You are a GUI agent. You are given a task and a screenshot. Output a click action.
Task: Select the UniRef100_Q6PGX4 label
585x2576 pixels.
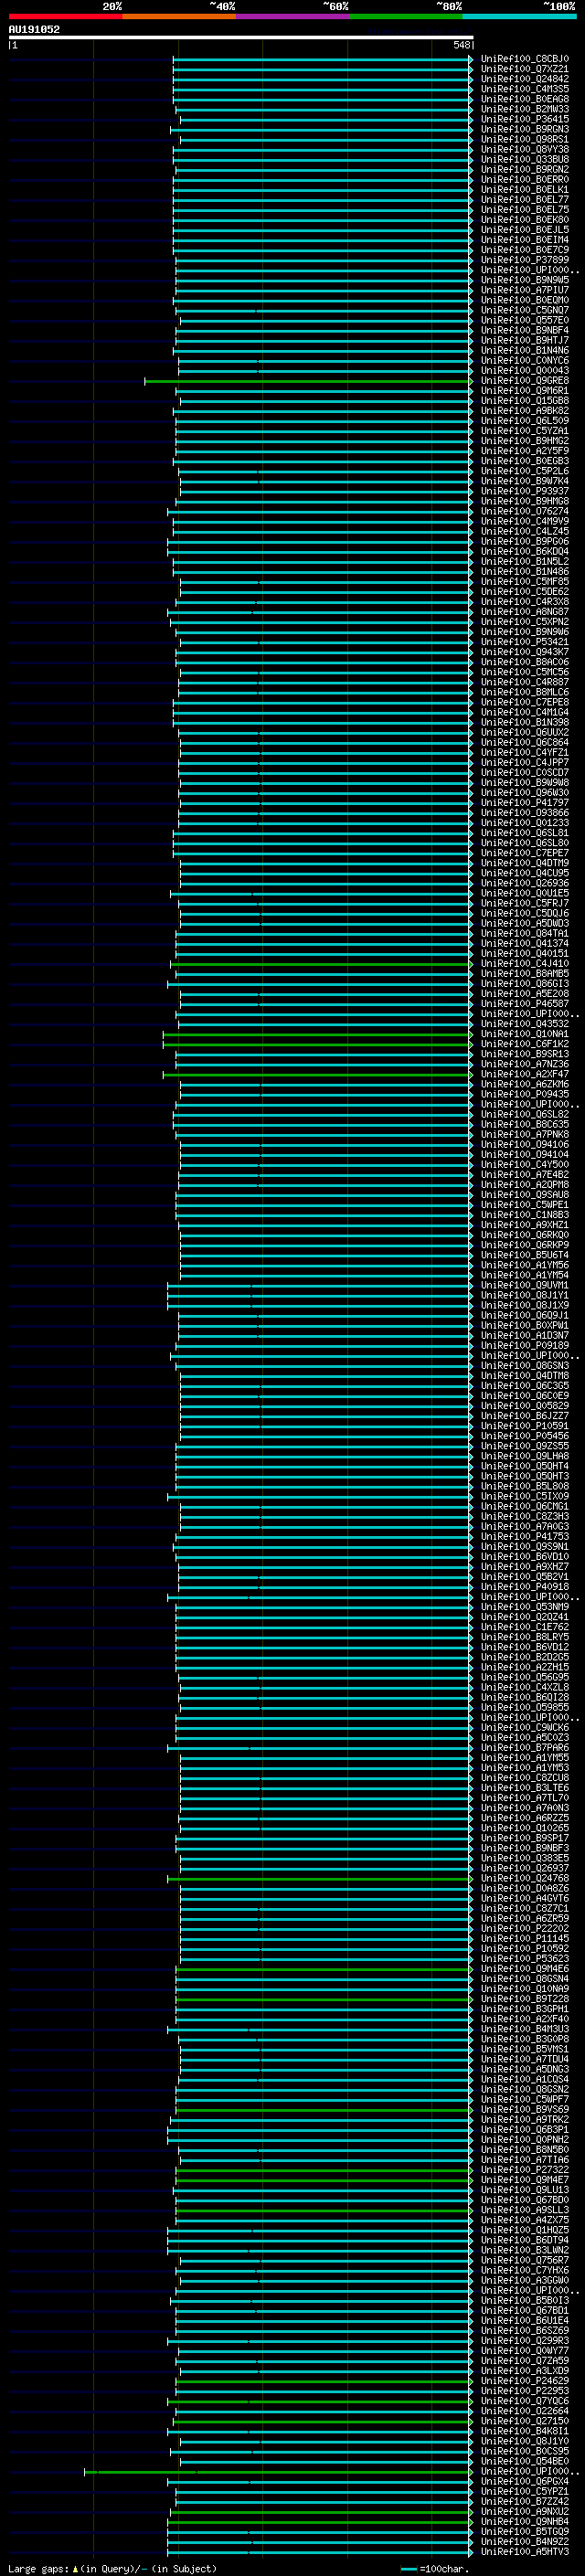(x=524, y=2481)
